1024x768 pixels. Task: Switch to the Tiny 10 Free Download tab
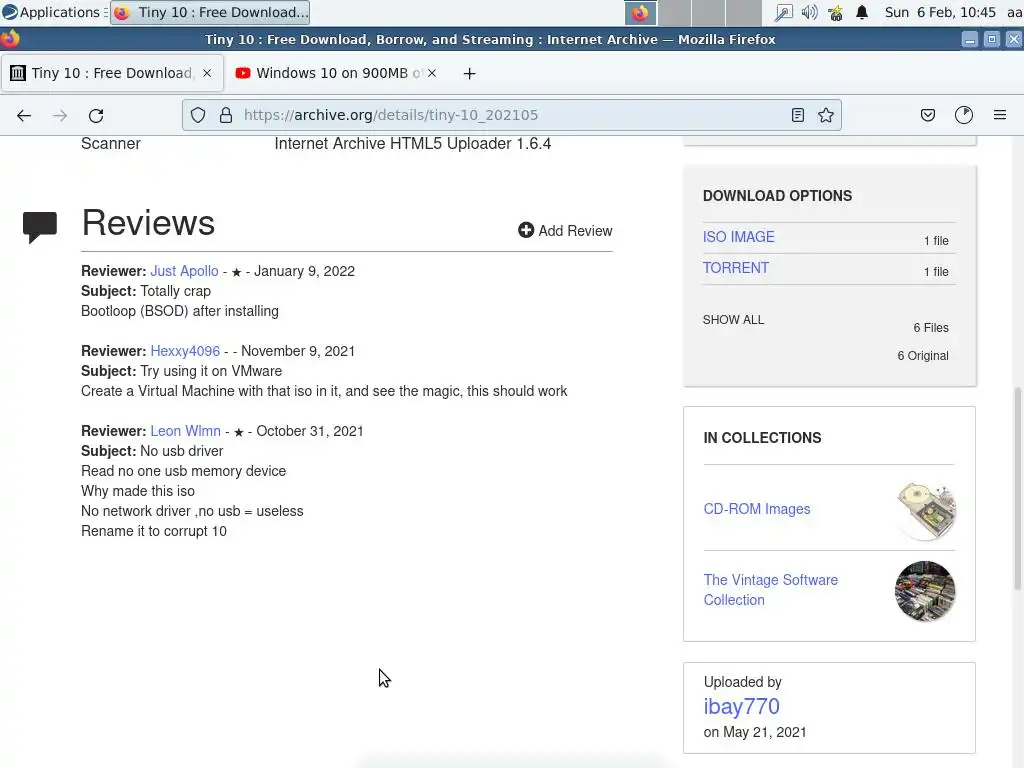(x=112, y=73)
